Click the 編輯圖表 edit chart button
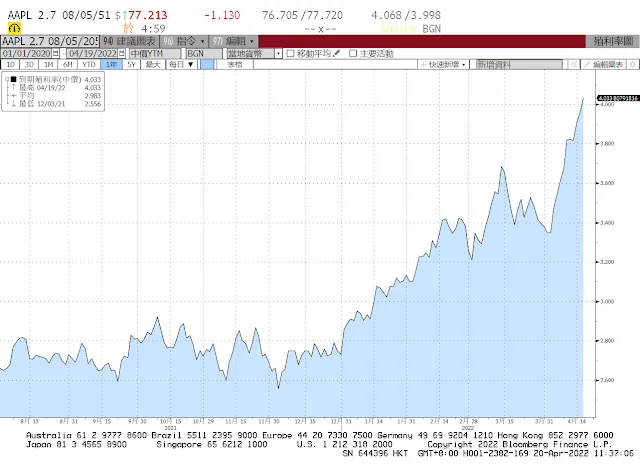The height and width of the screenshot is (468, 640). [604, 64]
